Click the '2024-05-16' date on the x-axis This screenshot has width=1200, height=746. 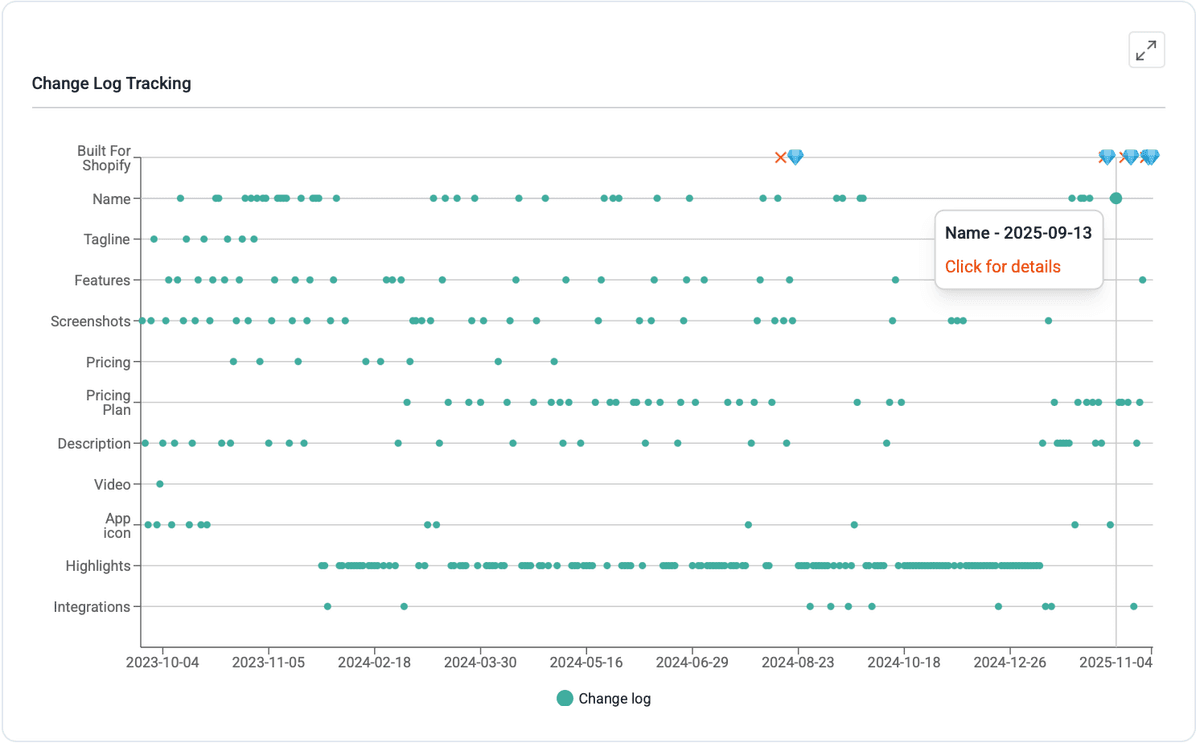coord(586,662)
